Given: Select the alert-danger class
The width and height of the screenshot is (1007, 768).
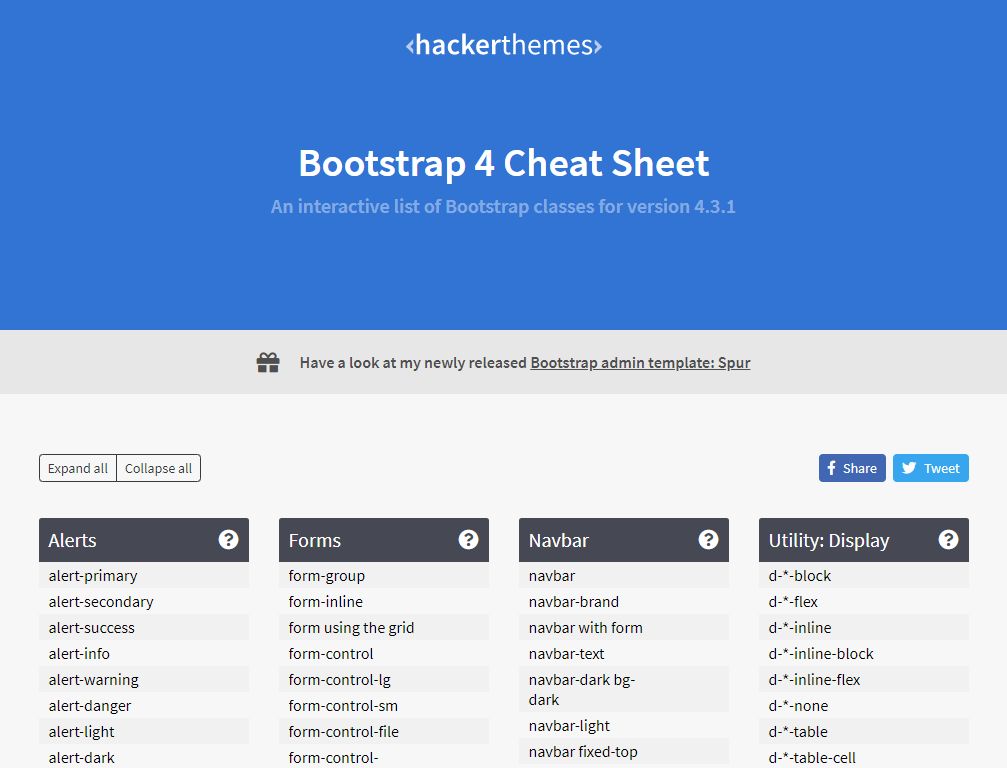Looking at the screenshot, I should point(144,706).
